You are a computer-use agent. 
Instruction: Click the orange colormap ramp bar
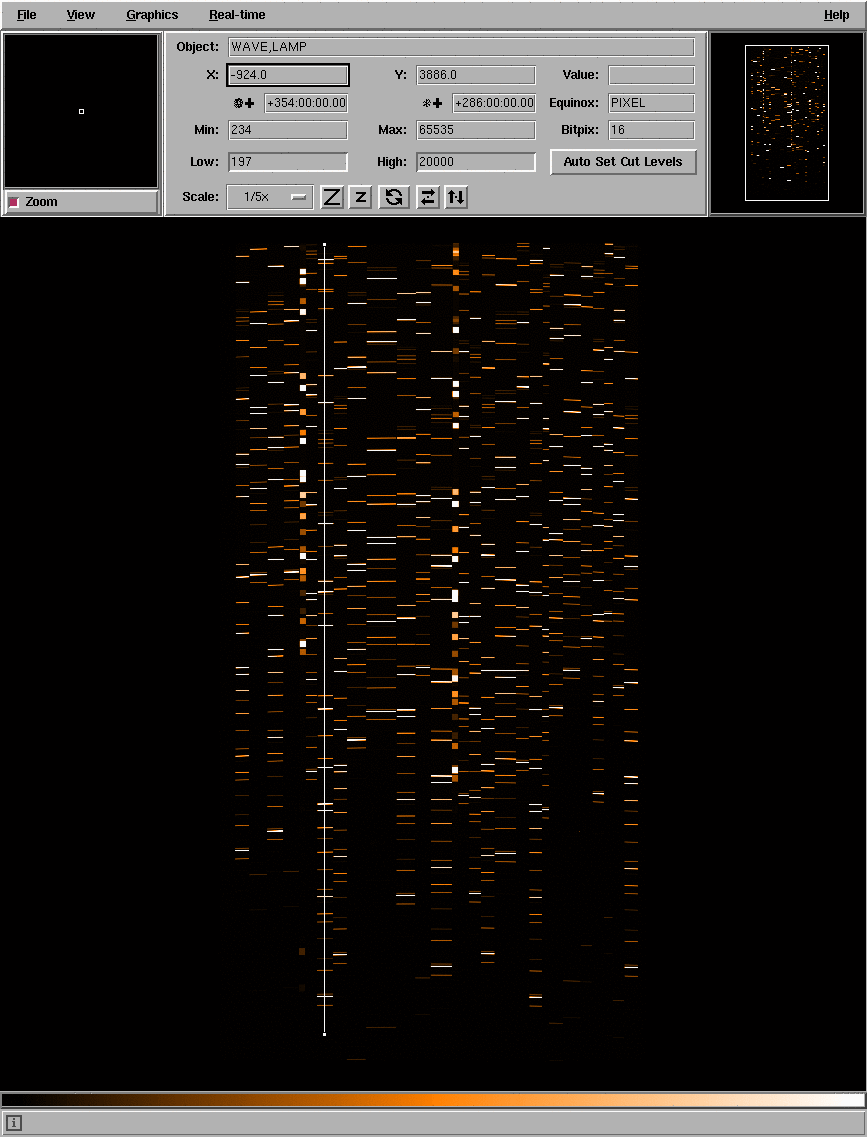coord(433,1099)
